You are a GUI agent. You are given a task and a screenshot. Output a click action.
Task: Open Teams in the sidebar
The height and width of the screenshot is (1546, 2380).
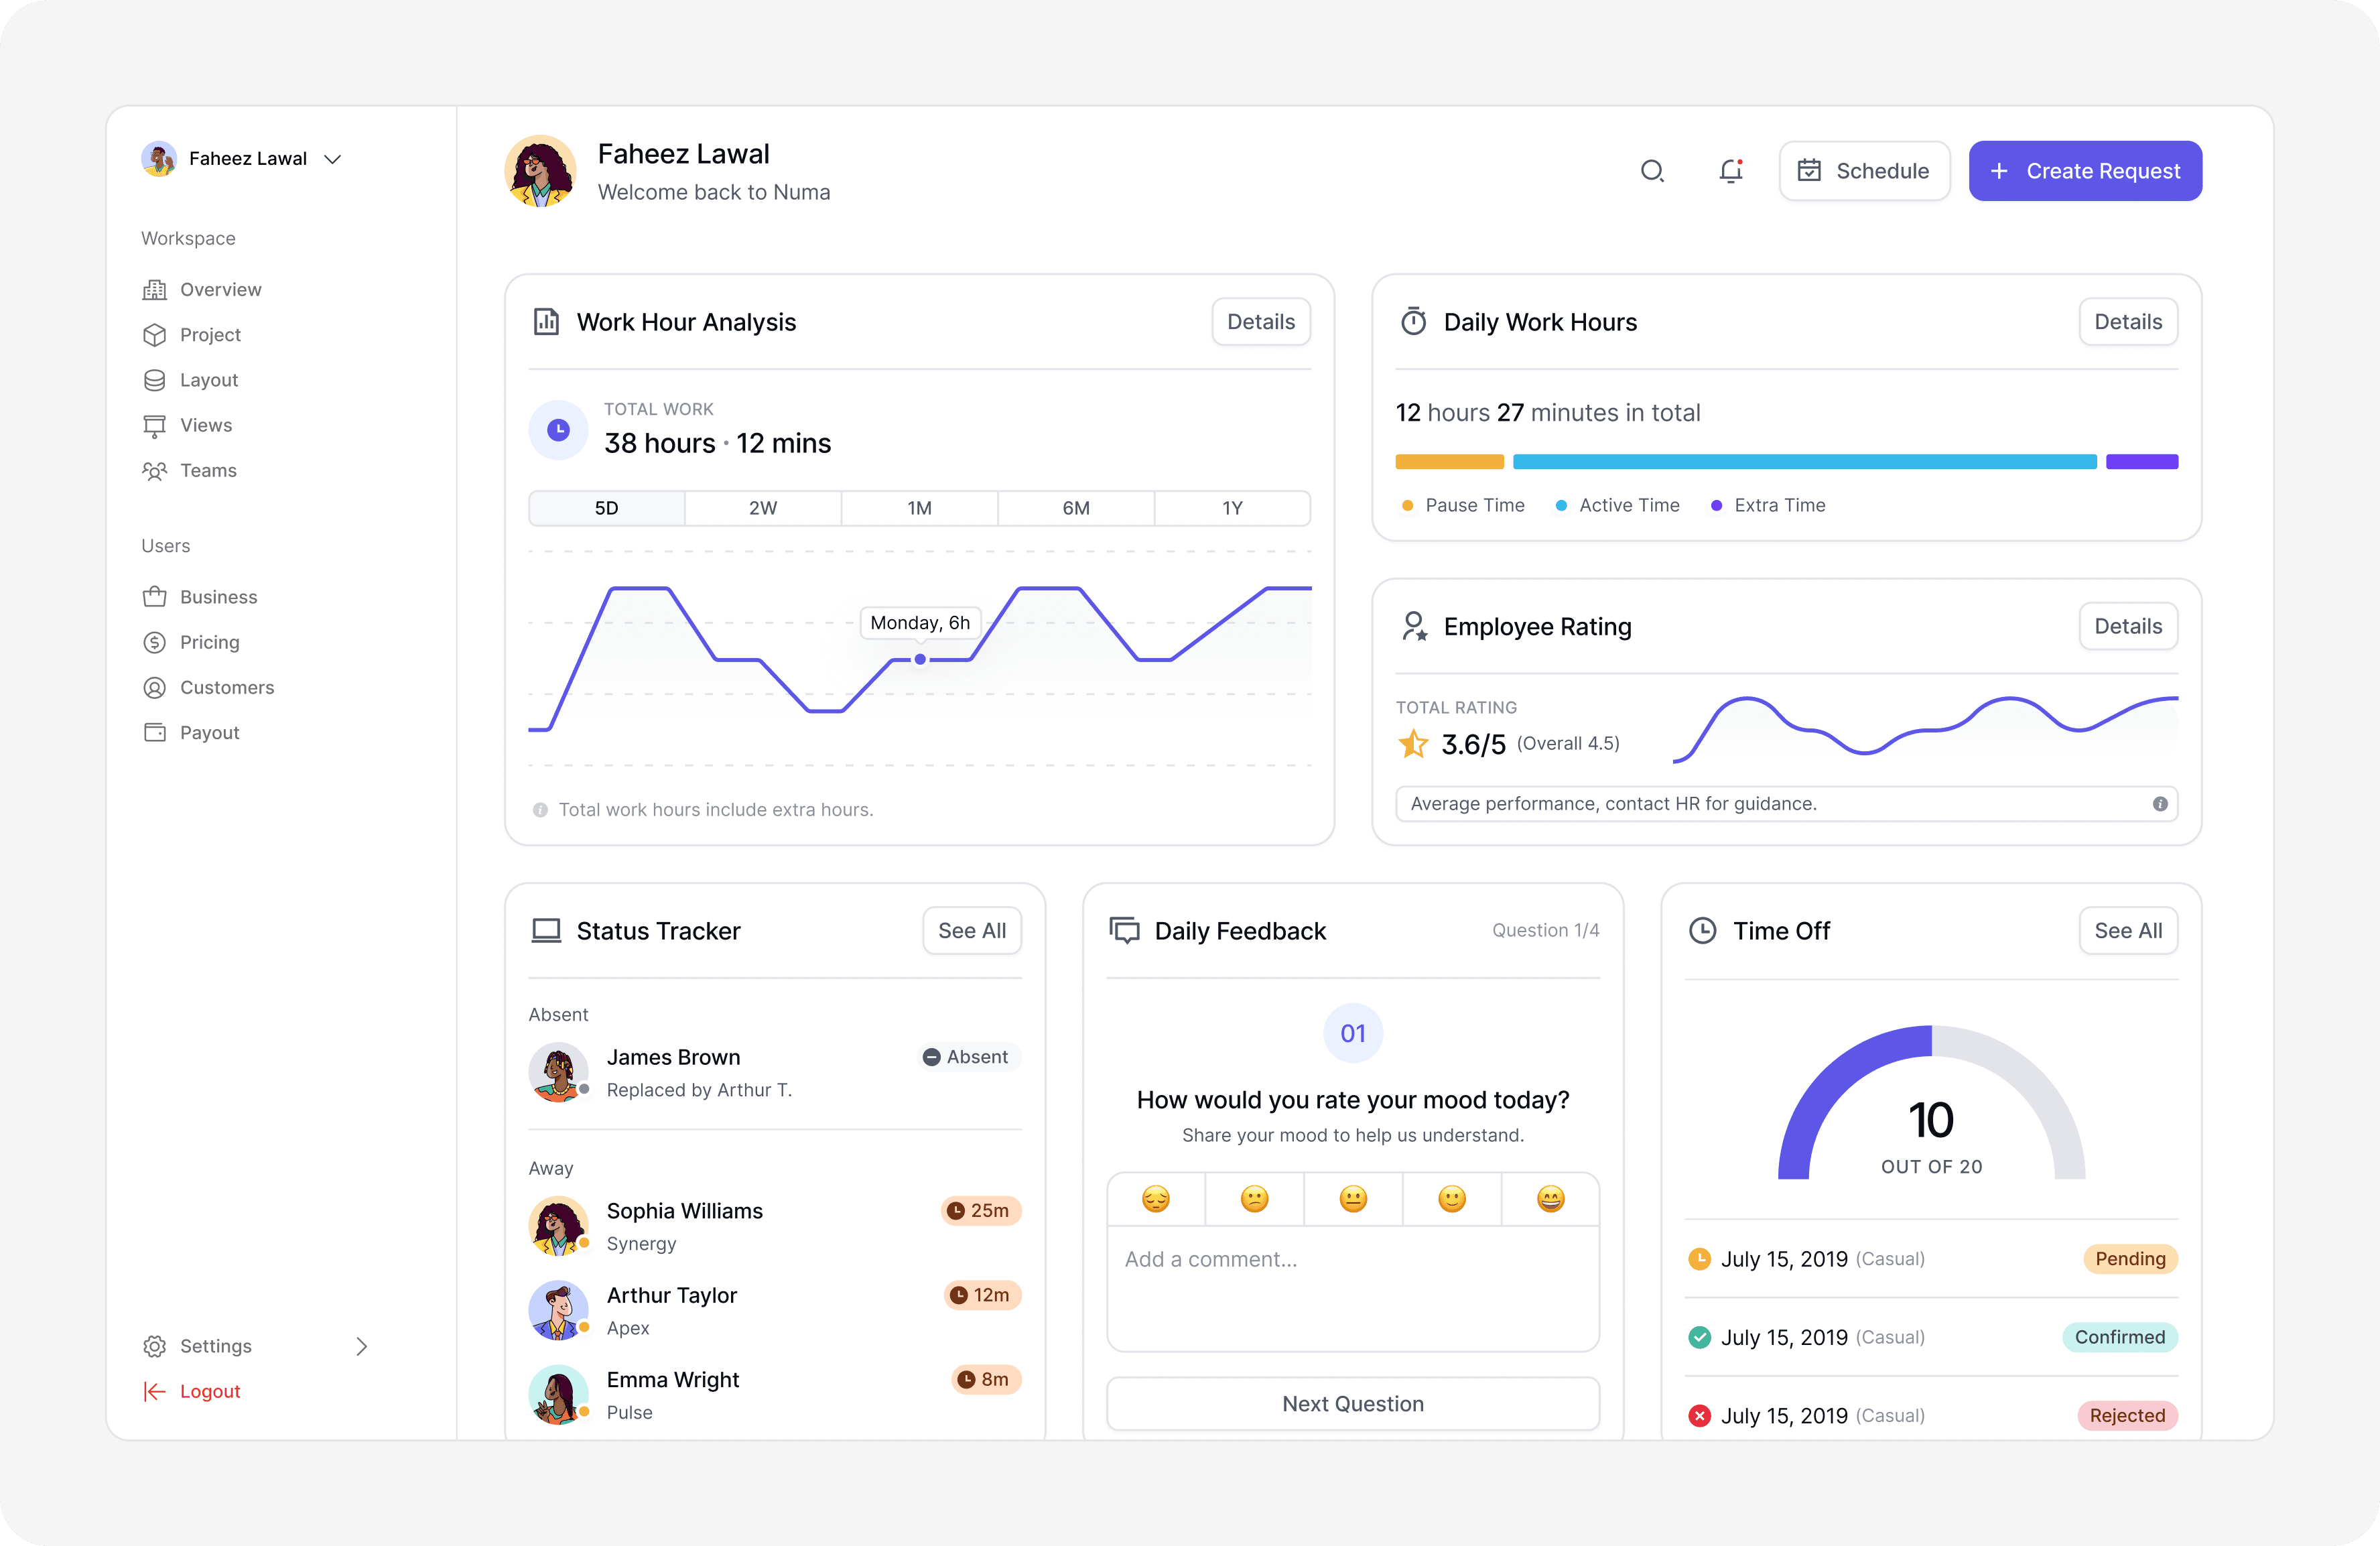[190, 471]
